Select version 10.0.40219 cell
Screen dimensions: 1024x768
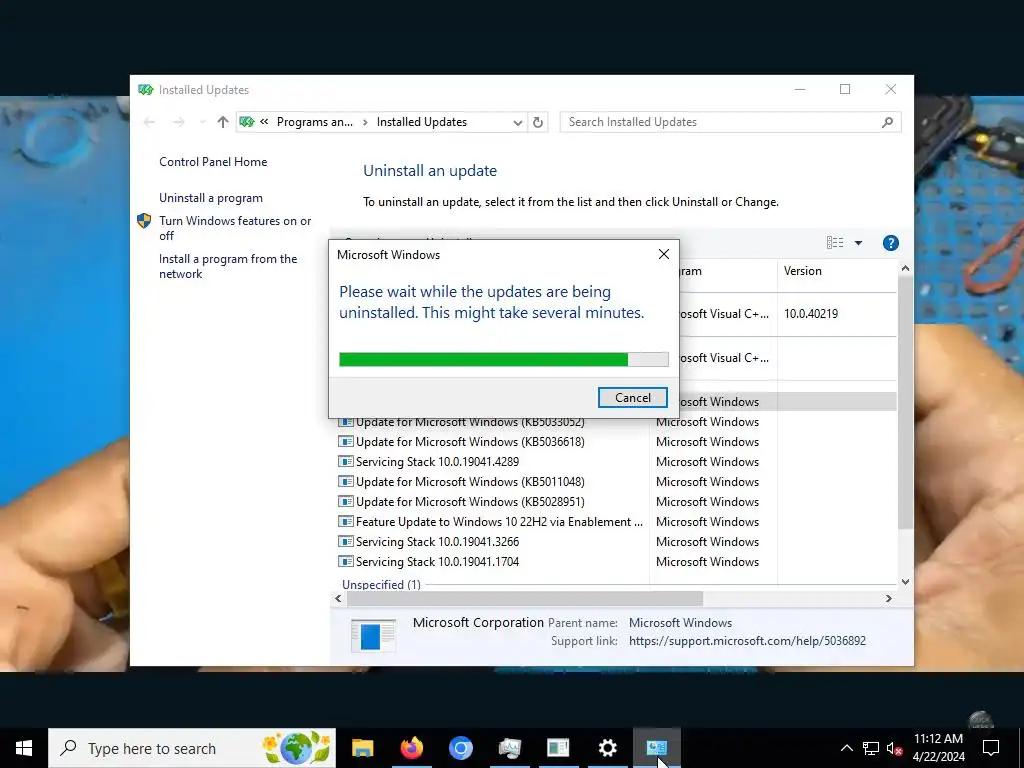[x=810, y=314]
